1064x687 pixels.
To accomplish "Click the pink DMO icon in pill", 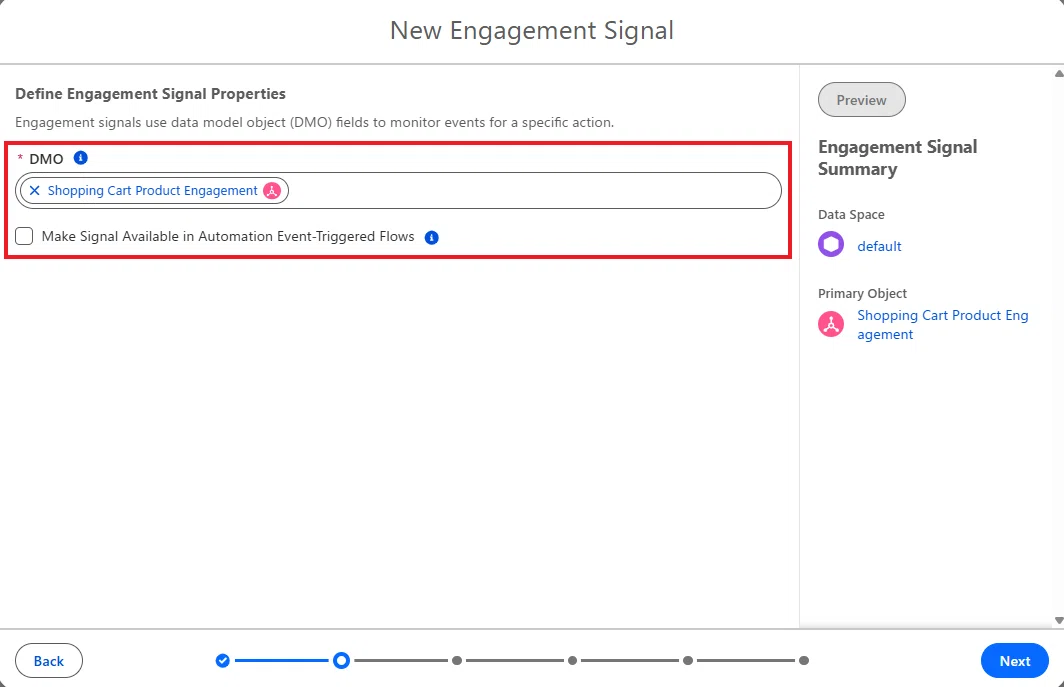I will point(272,191).
